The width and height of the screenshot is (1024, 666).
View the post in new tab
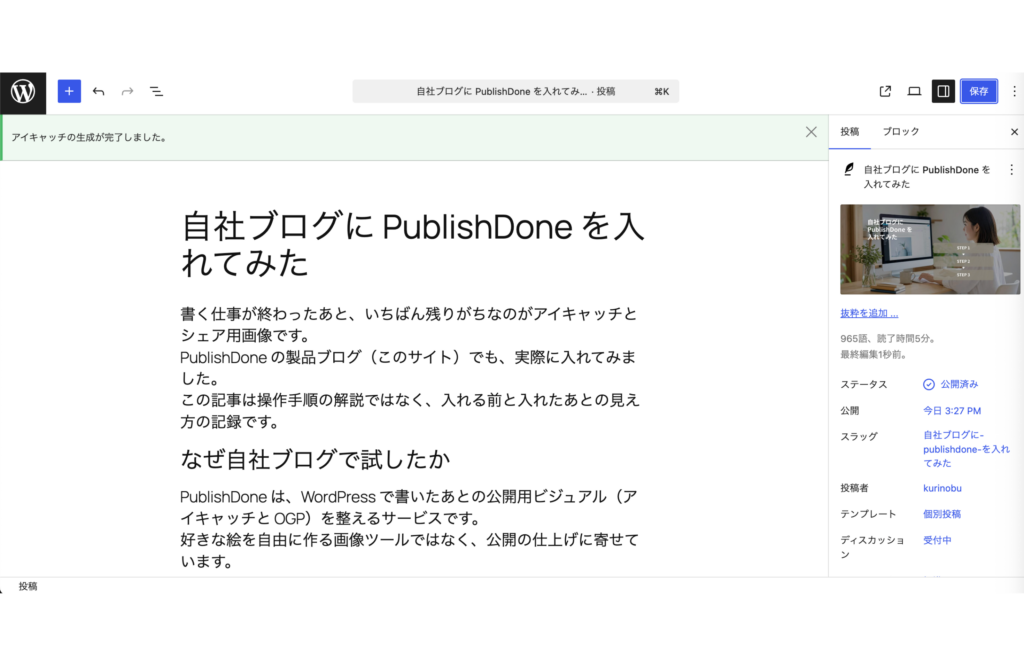(x=885, y=91)
